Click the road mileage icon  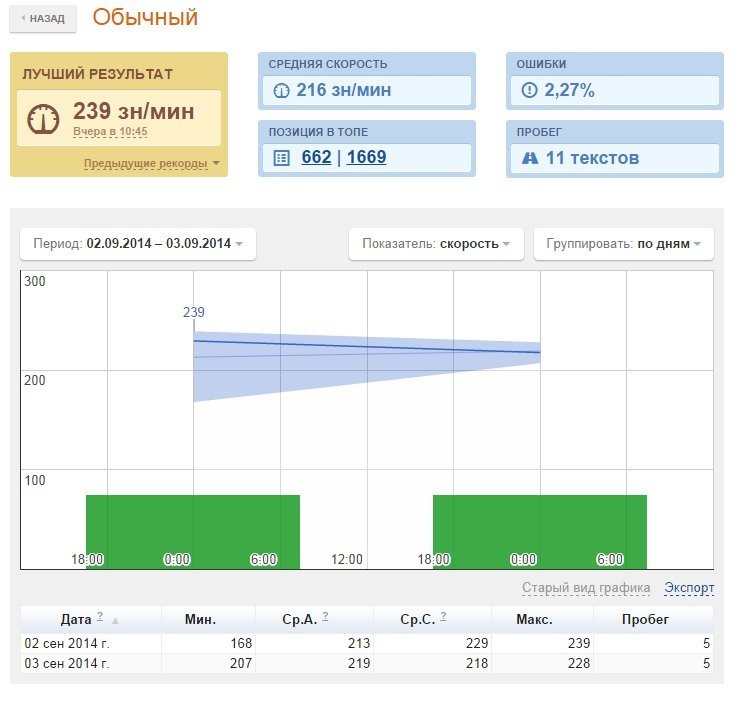point(529,158)
